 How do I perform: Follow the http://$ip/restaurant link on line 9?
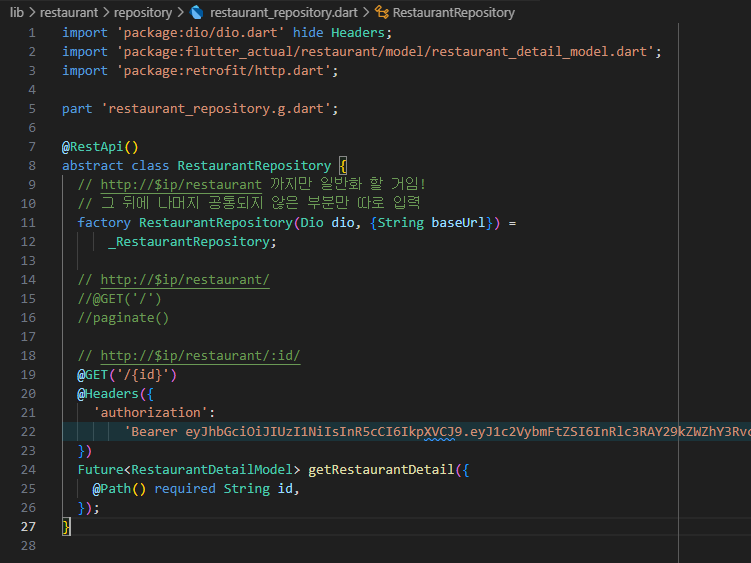[181, 184]
